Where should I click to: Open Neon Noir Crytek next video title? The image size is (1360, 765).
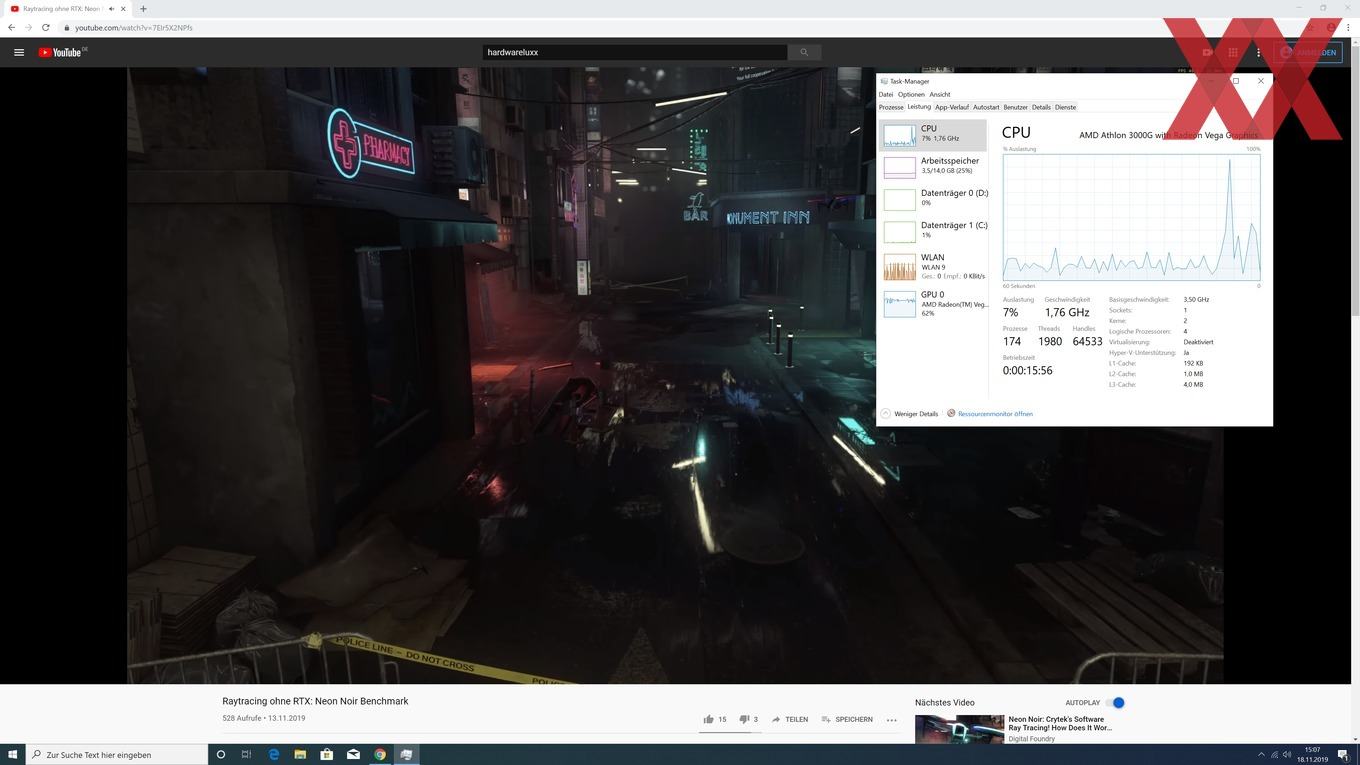tap(1059, 723)
